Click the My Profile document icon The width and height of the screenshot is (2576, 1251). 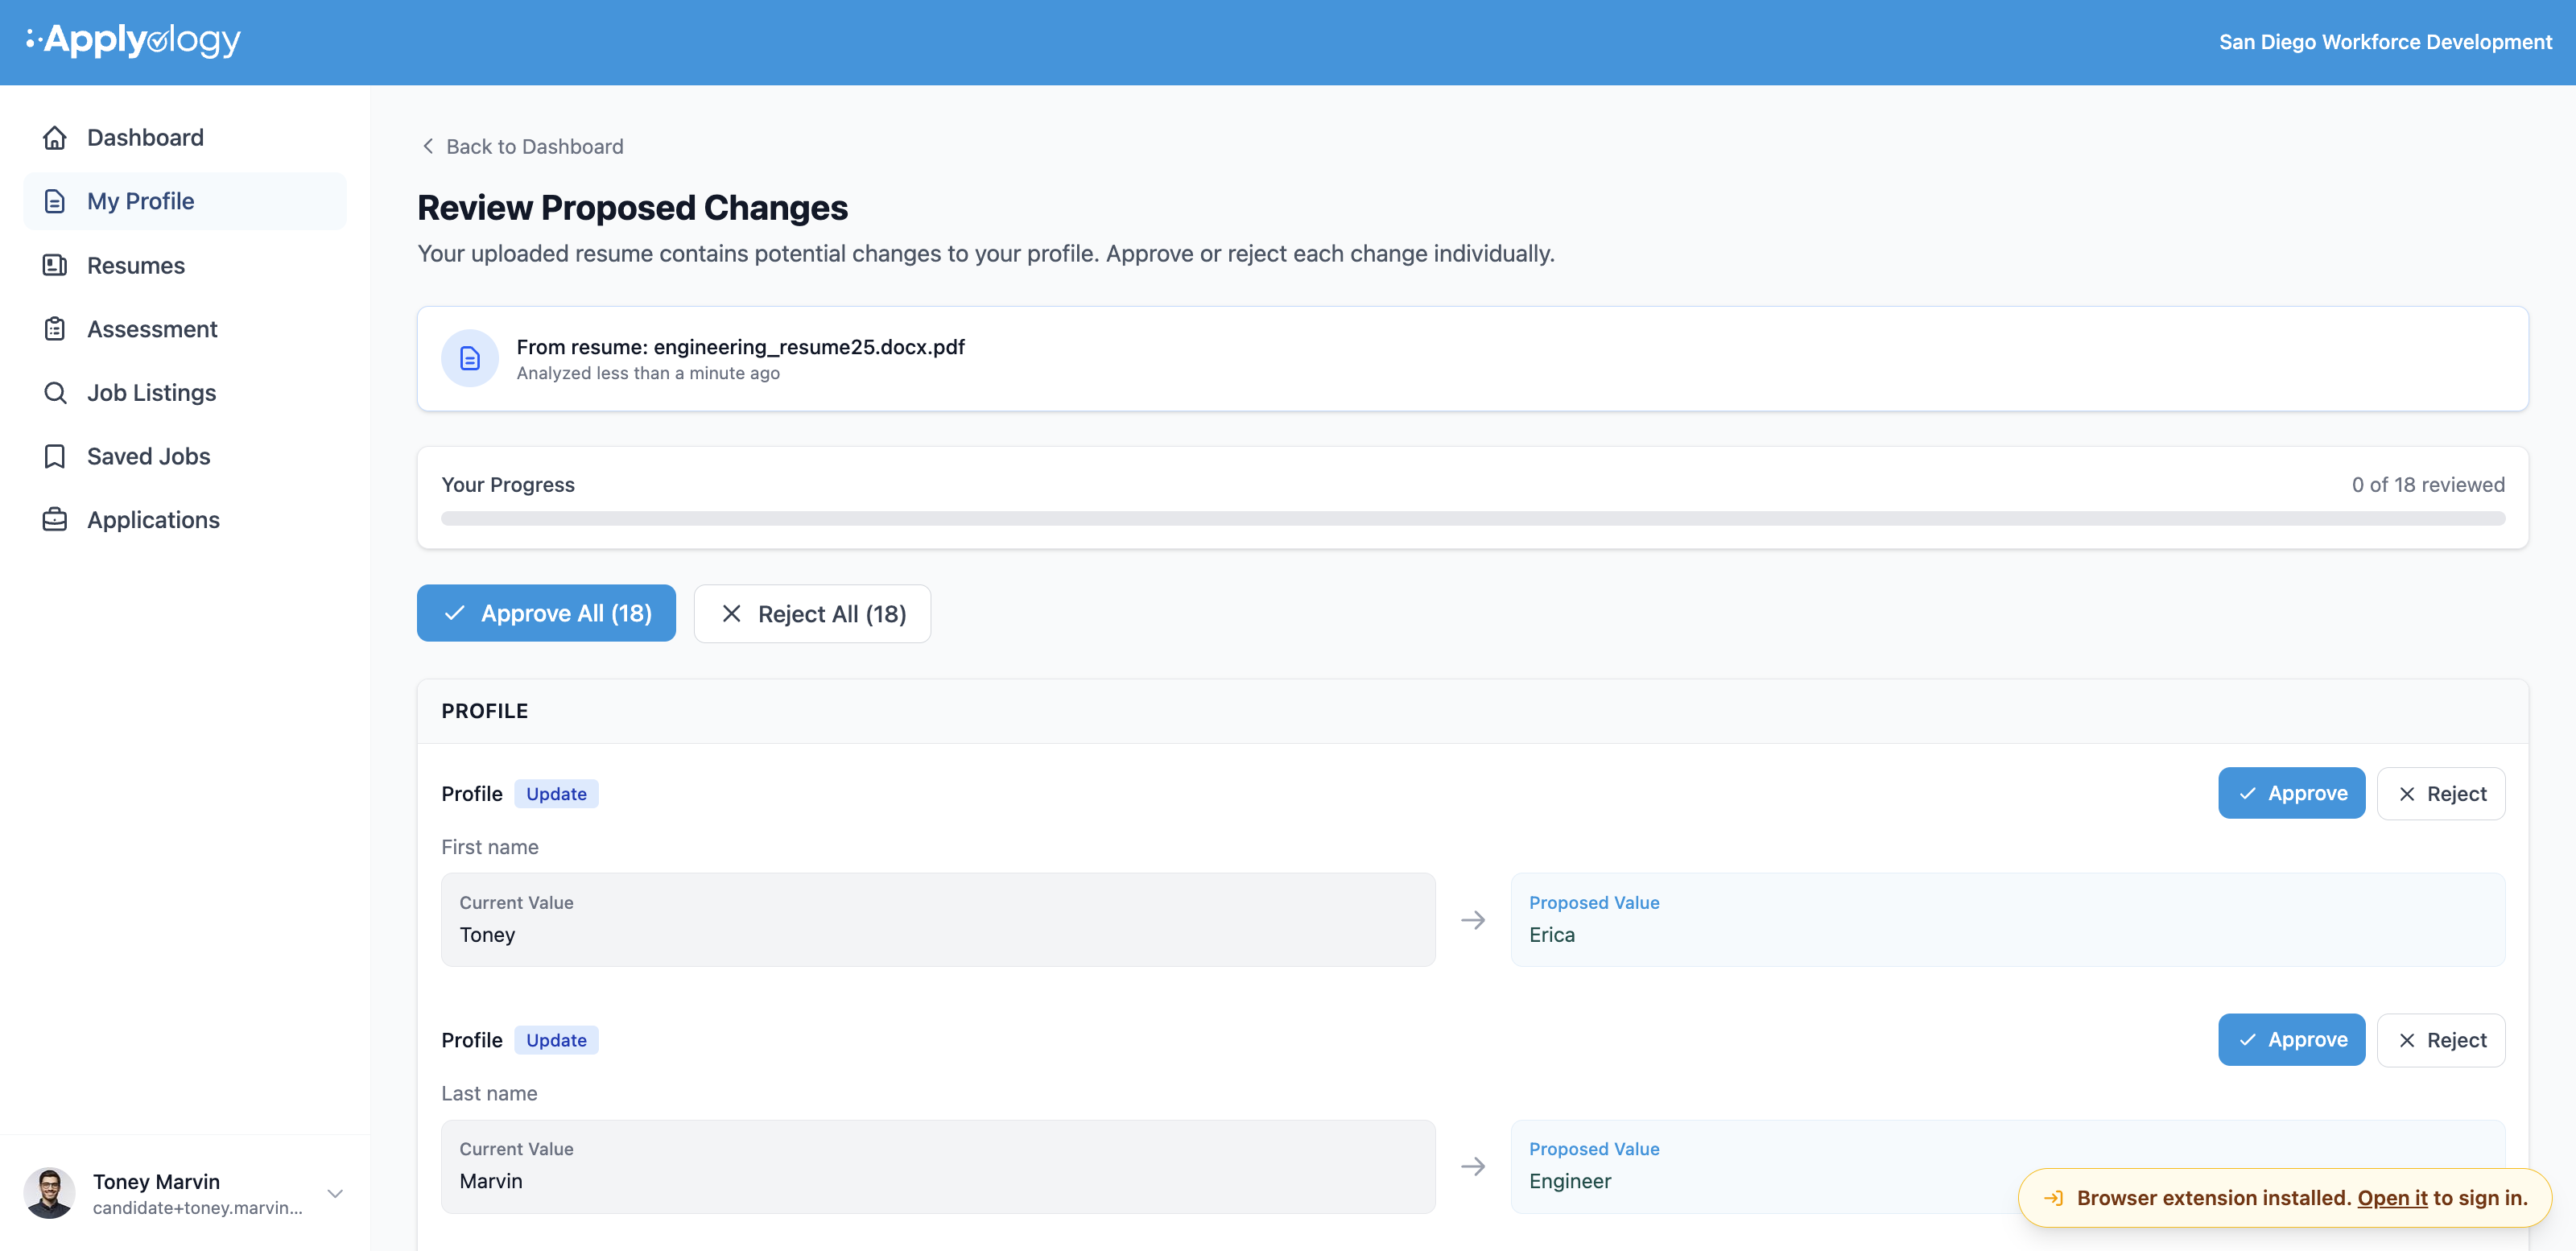coord(55,201)
